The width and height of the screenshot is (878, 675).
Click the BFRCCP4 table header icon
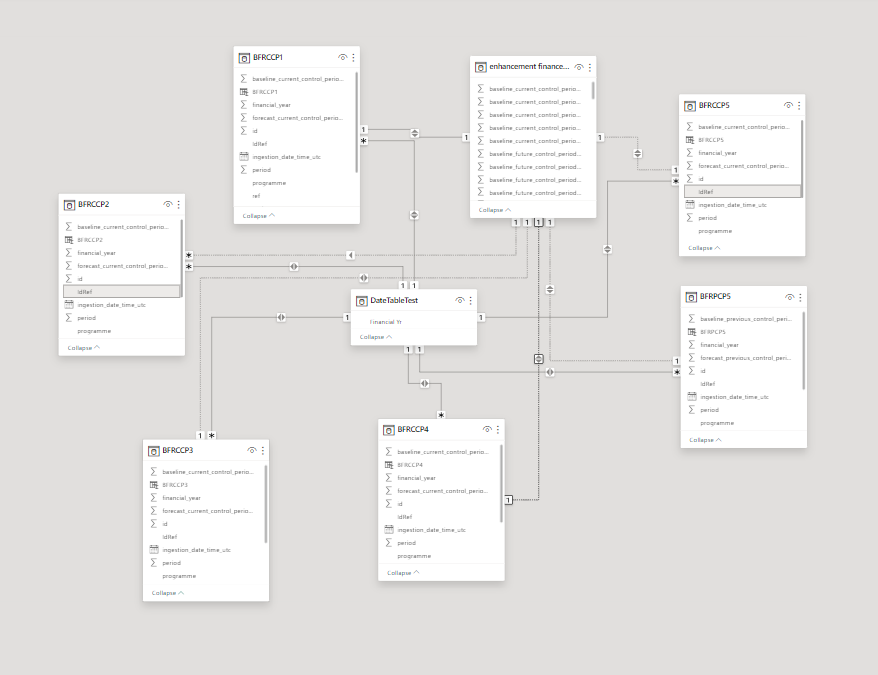point(389,430)
